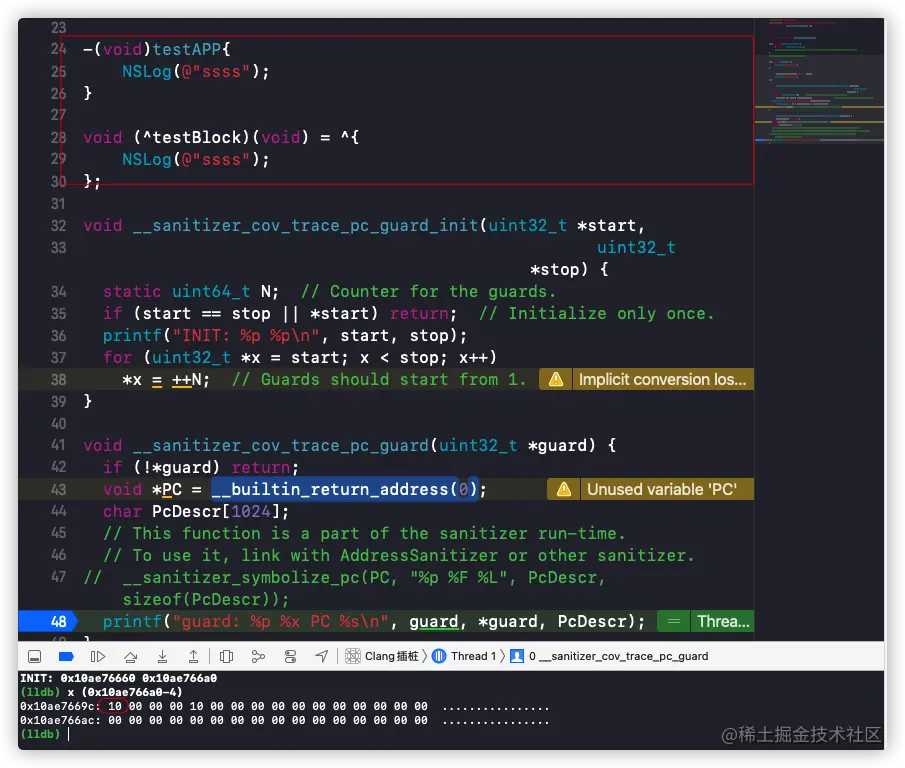Continue program execution
905x768 pixels.
coord(98,657)
